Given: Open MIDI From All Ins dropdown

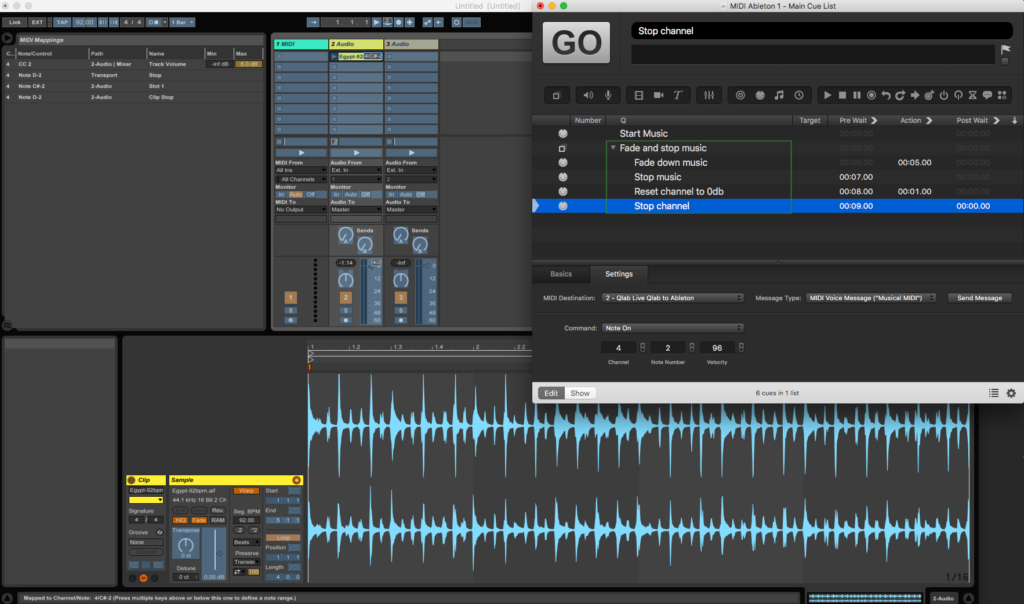Looking at the screenshot, I should [x=300, y=170].
